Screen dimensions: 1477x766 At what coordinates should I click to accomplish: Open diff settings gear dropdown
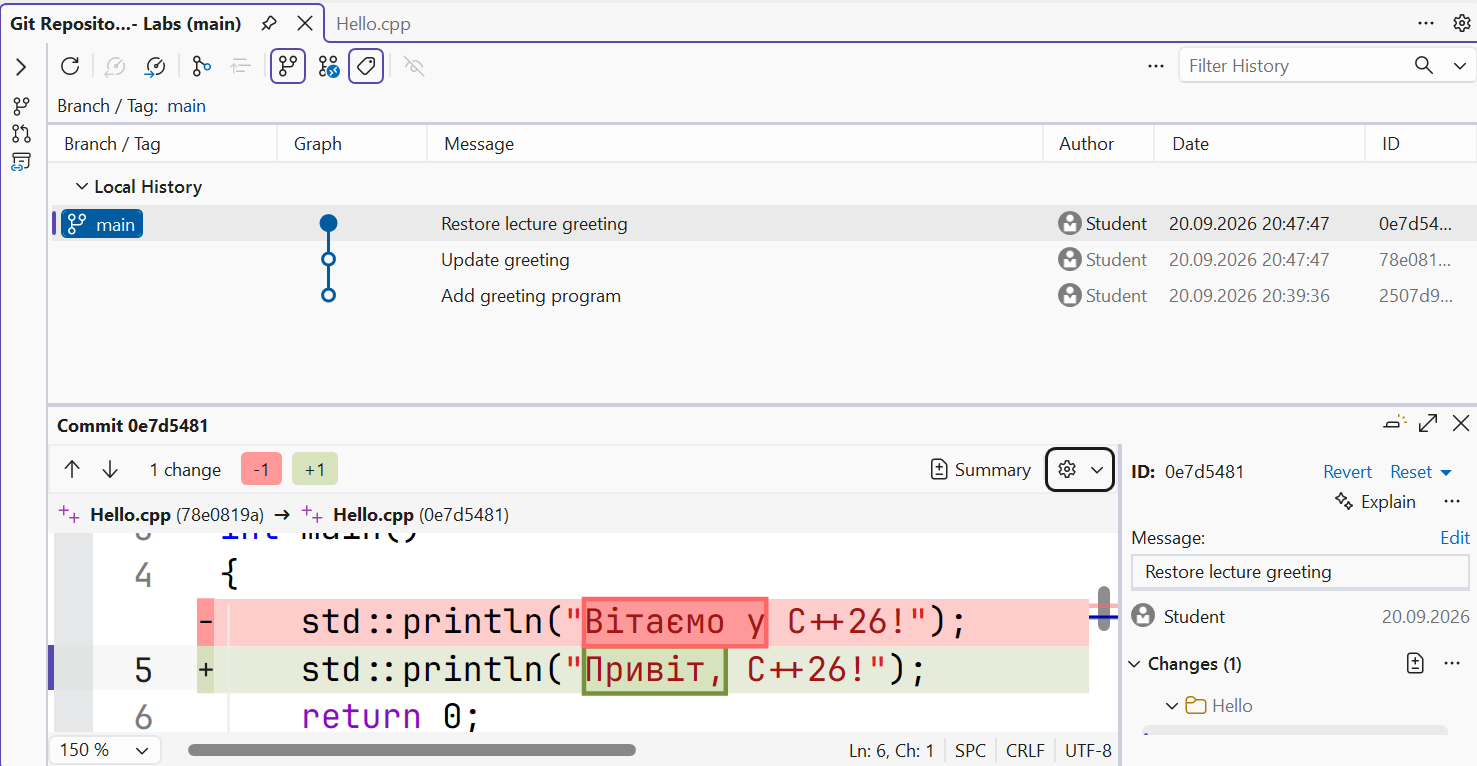pyautogui.click(x=1080, y=469)
